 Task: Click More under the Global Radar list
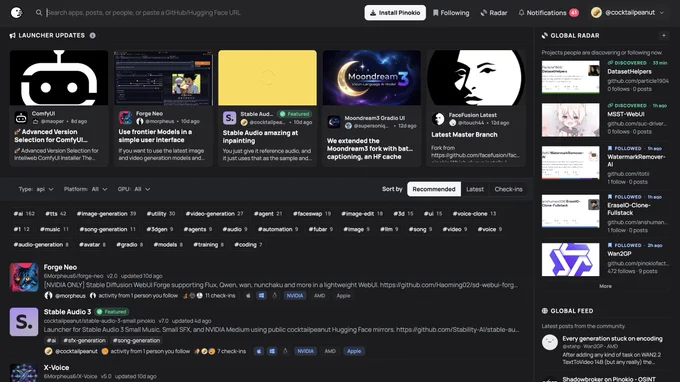tap(605, 286)
